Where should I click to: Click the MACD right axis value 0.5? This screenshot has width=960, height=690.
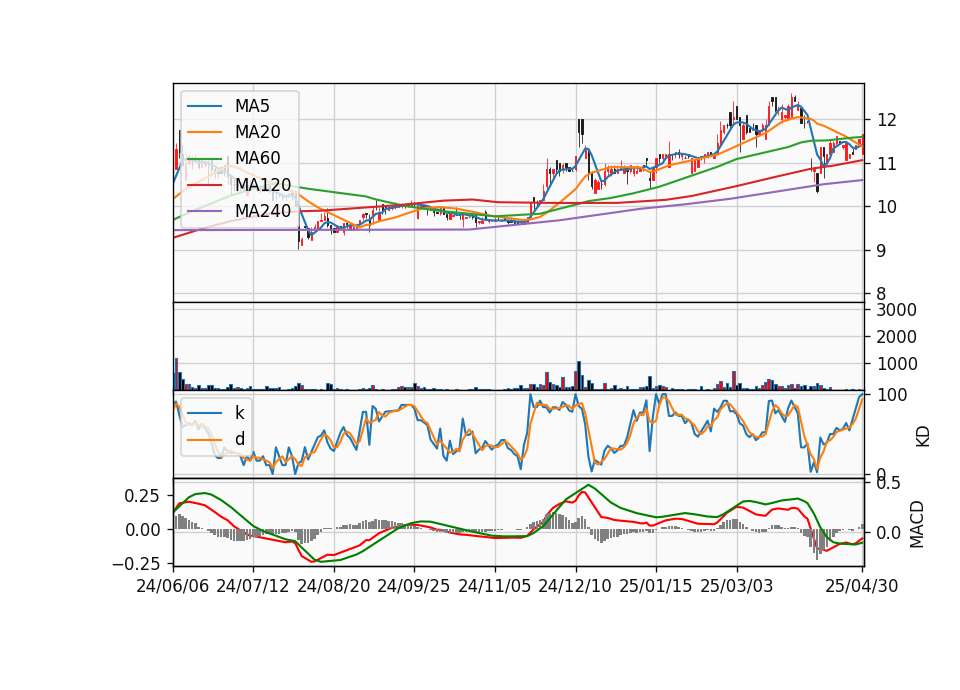coord(888,484)
